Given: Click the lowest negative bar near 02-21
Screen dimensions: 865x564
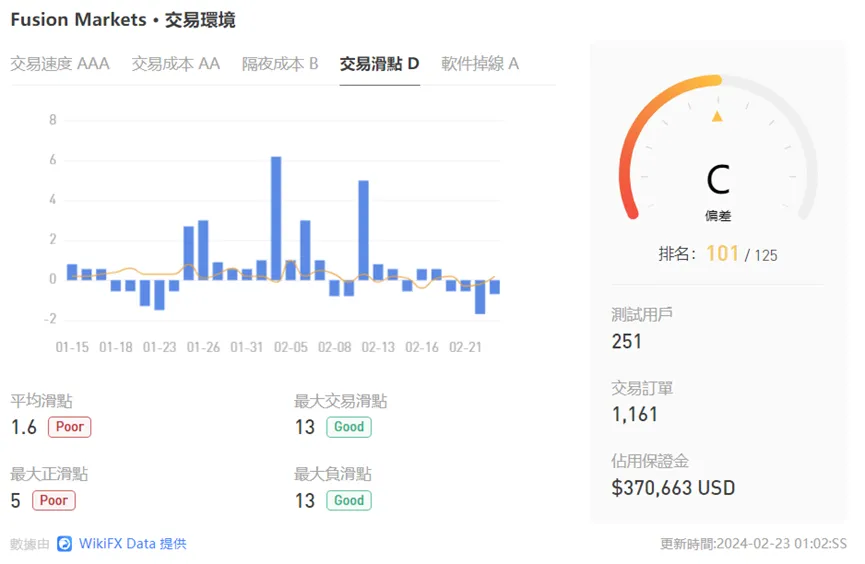Looking at the screenshot, I should point(480,297).
